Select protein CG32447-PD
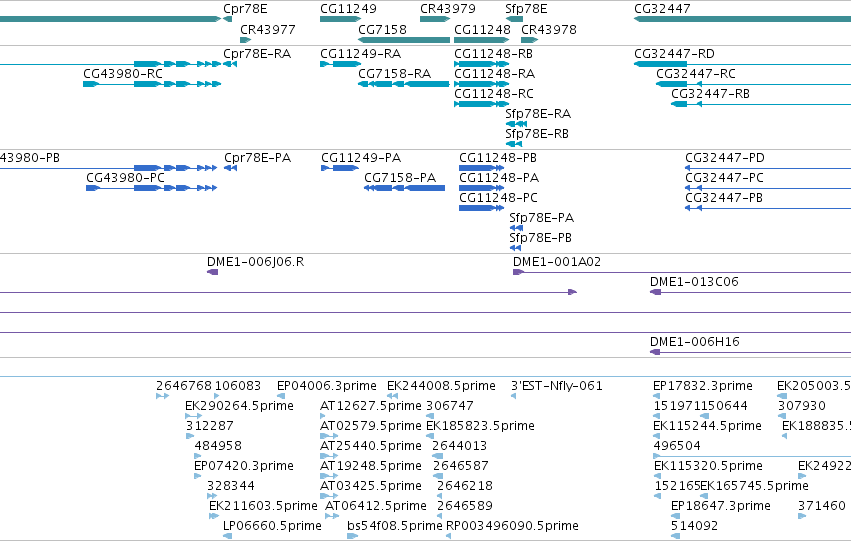The width and height of the screenshot is (851, 541). click(x=725, y=158)
